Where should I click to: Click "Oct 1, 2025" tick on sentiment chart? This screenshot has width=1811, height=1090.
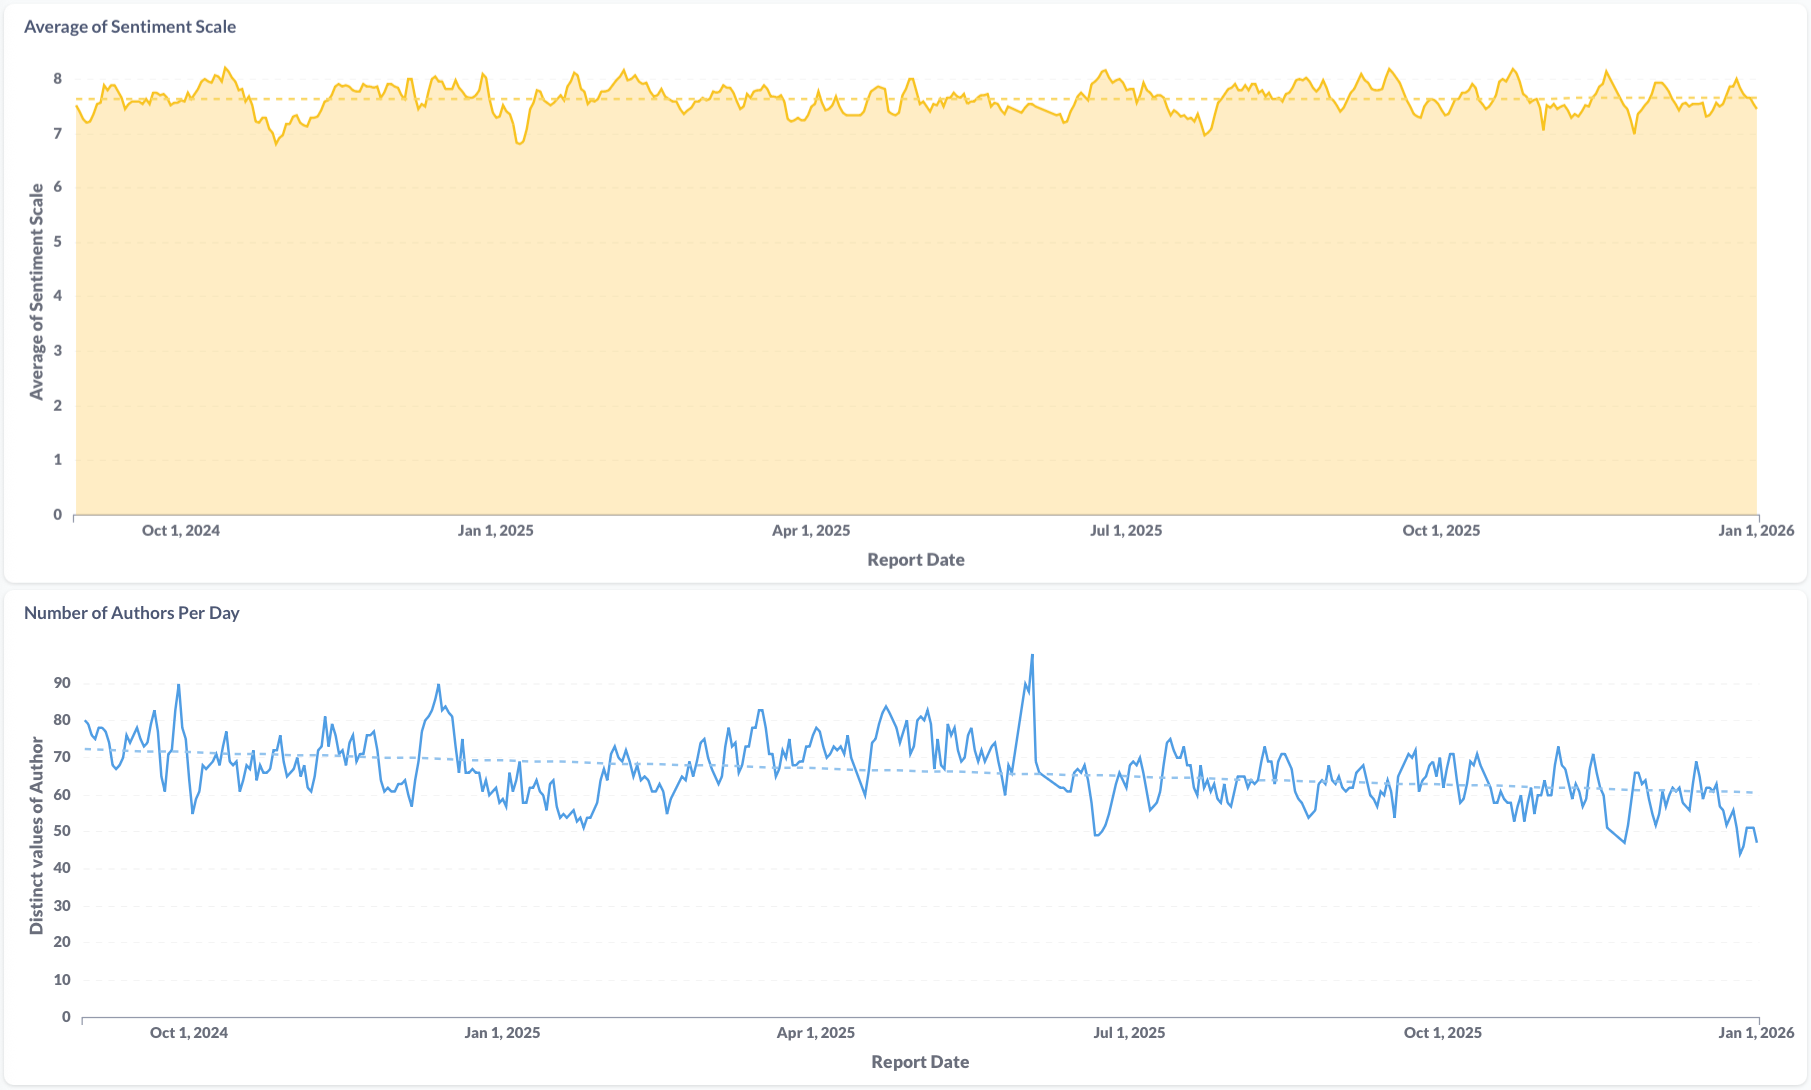pos(1441,531)
